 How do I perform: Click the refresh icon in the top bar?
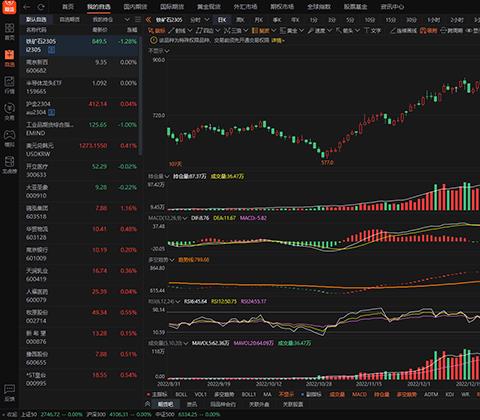click(x=41, y=7)
